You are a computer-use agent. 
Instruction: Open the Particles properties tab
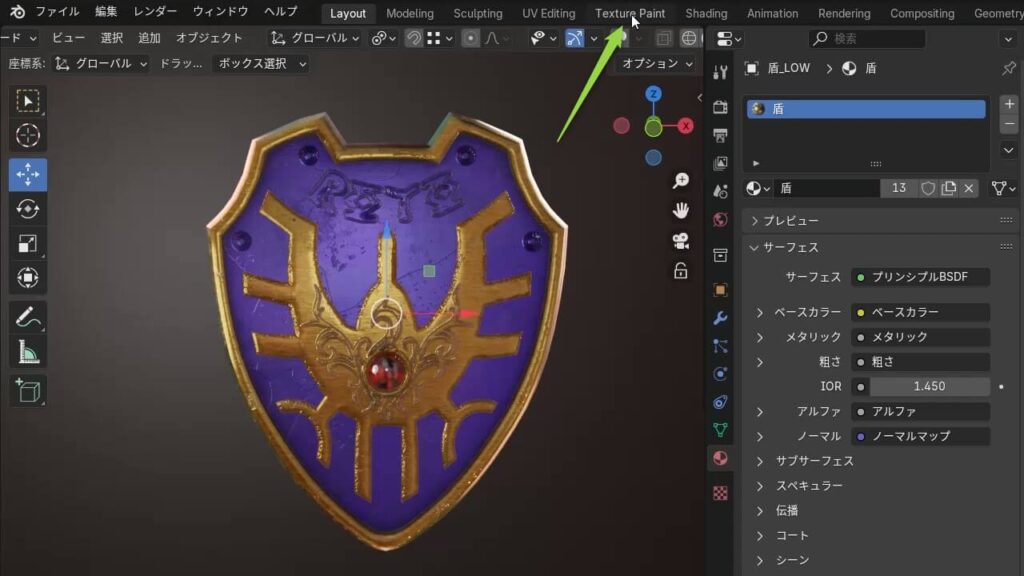coord(720,345)
